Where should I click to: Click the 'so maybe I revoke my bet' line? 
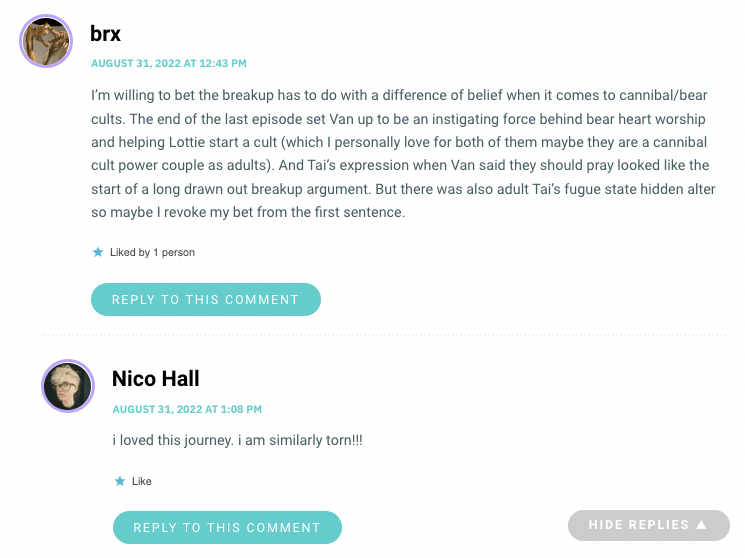pyautogui.click(x=248, y=212)
